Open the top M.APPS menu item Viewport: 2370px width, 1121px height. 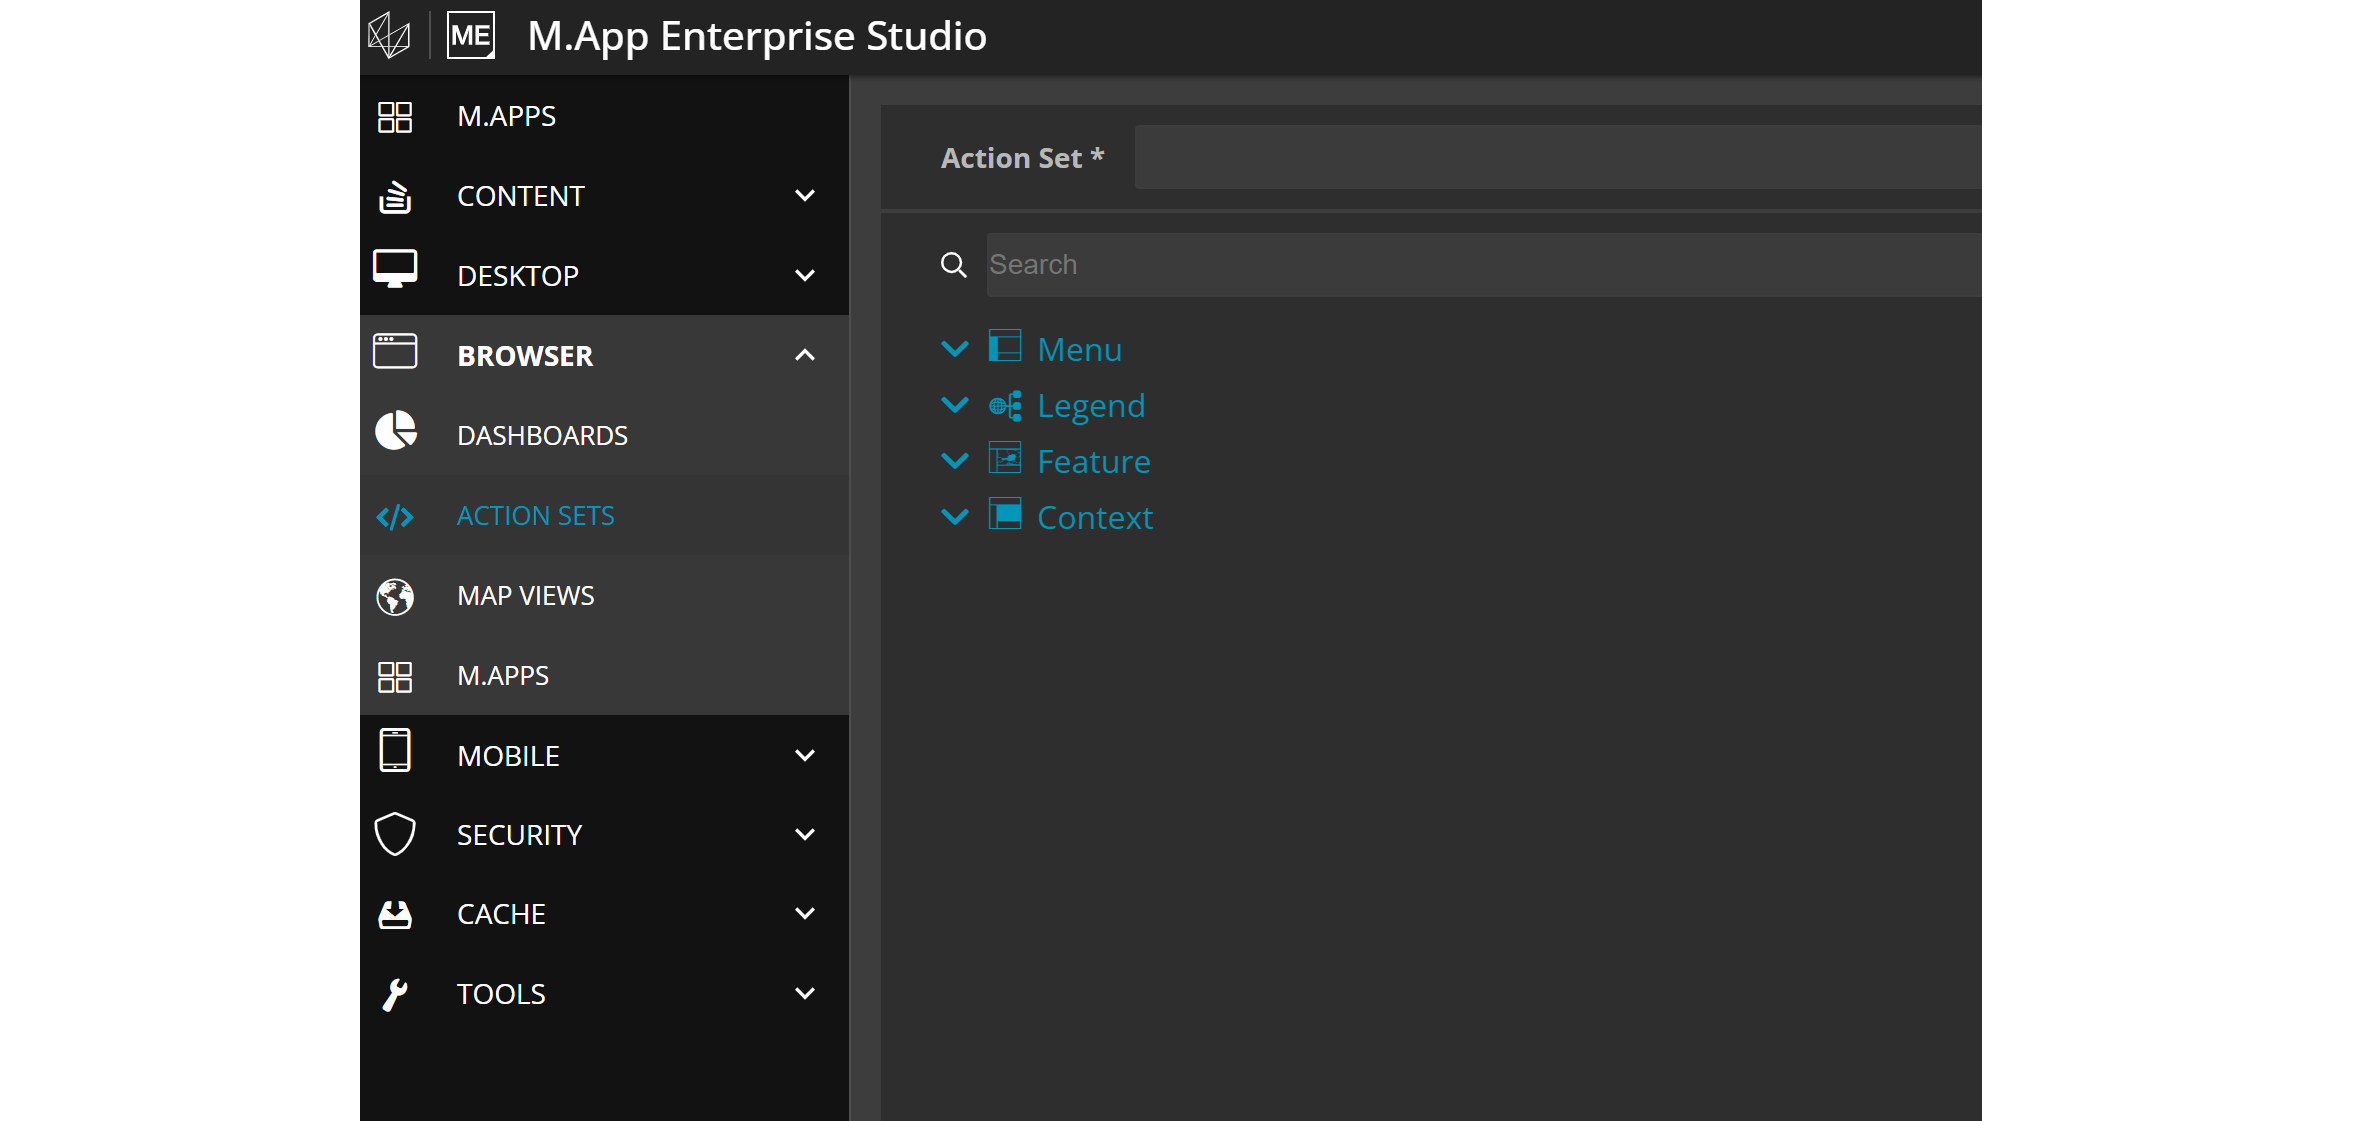click(506, 116)
